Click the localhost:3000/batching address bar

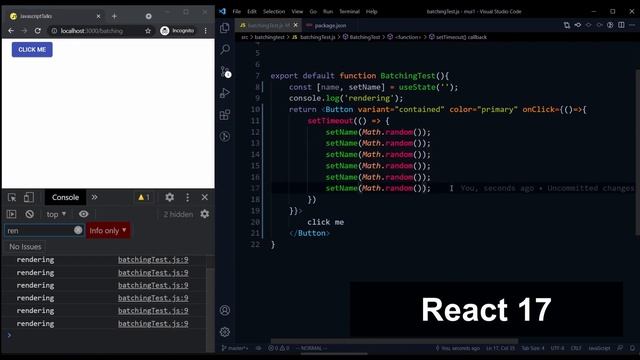(92, 31)
